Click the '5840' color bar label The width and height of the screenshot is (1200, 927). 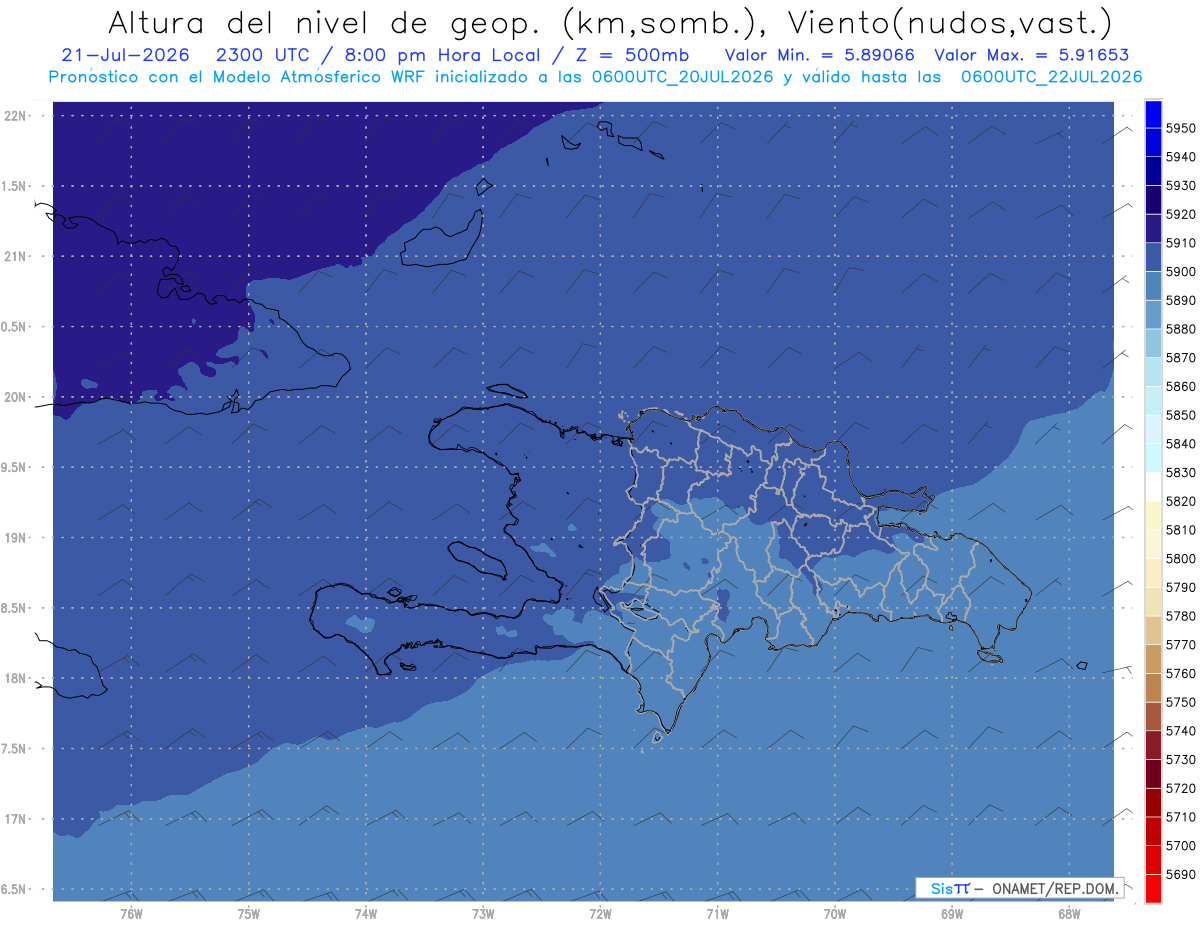point(1180,444)
